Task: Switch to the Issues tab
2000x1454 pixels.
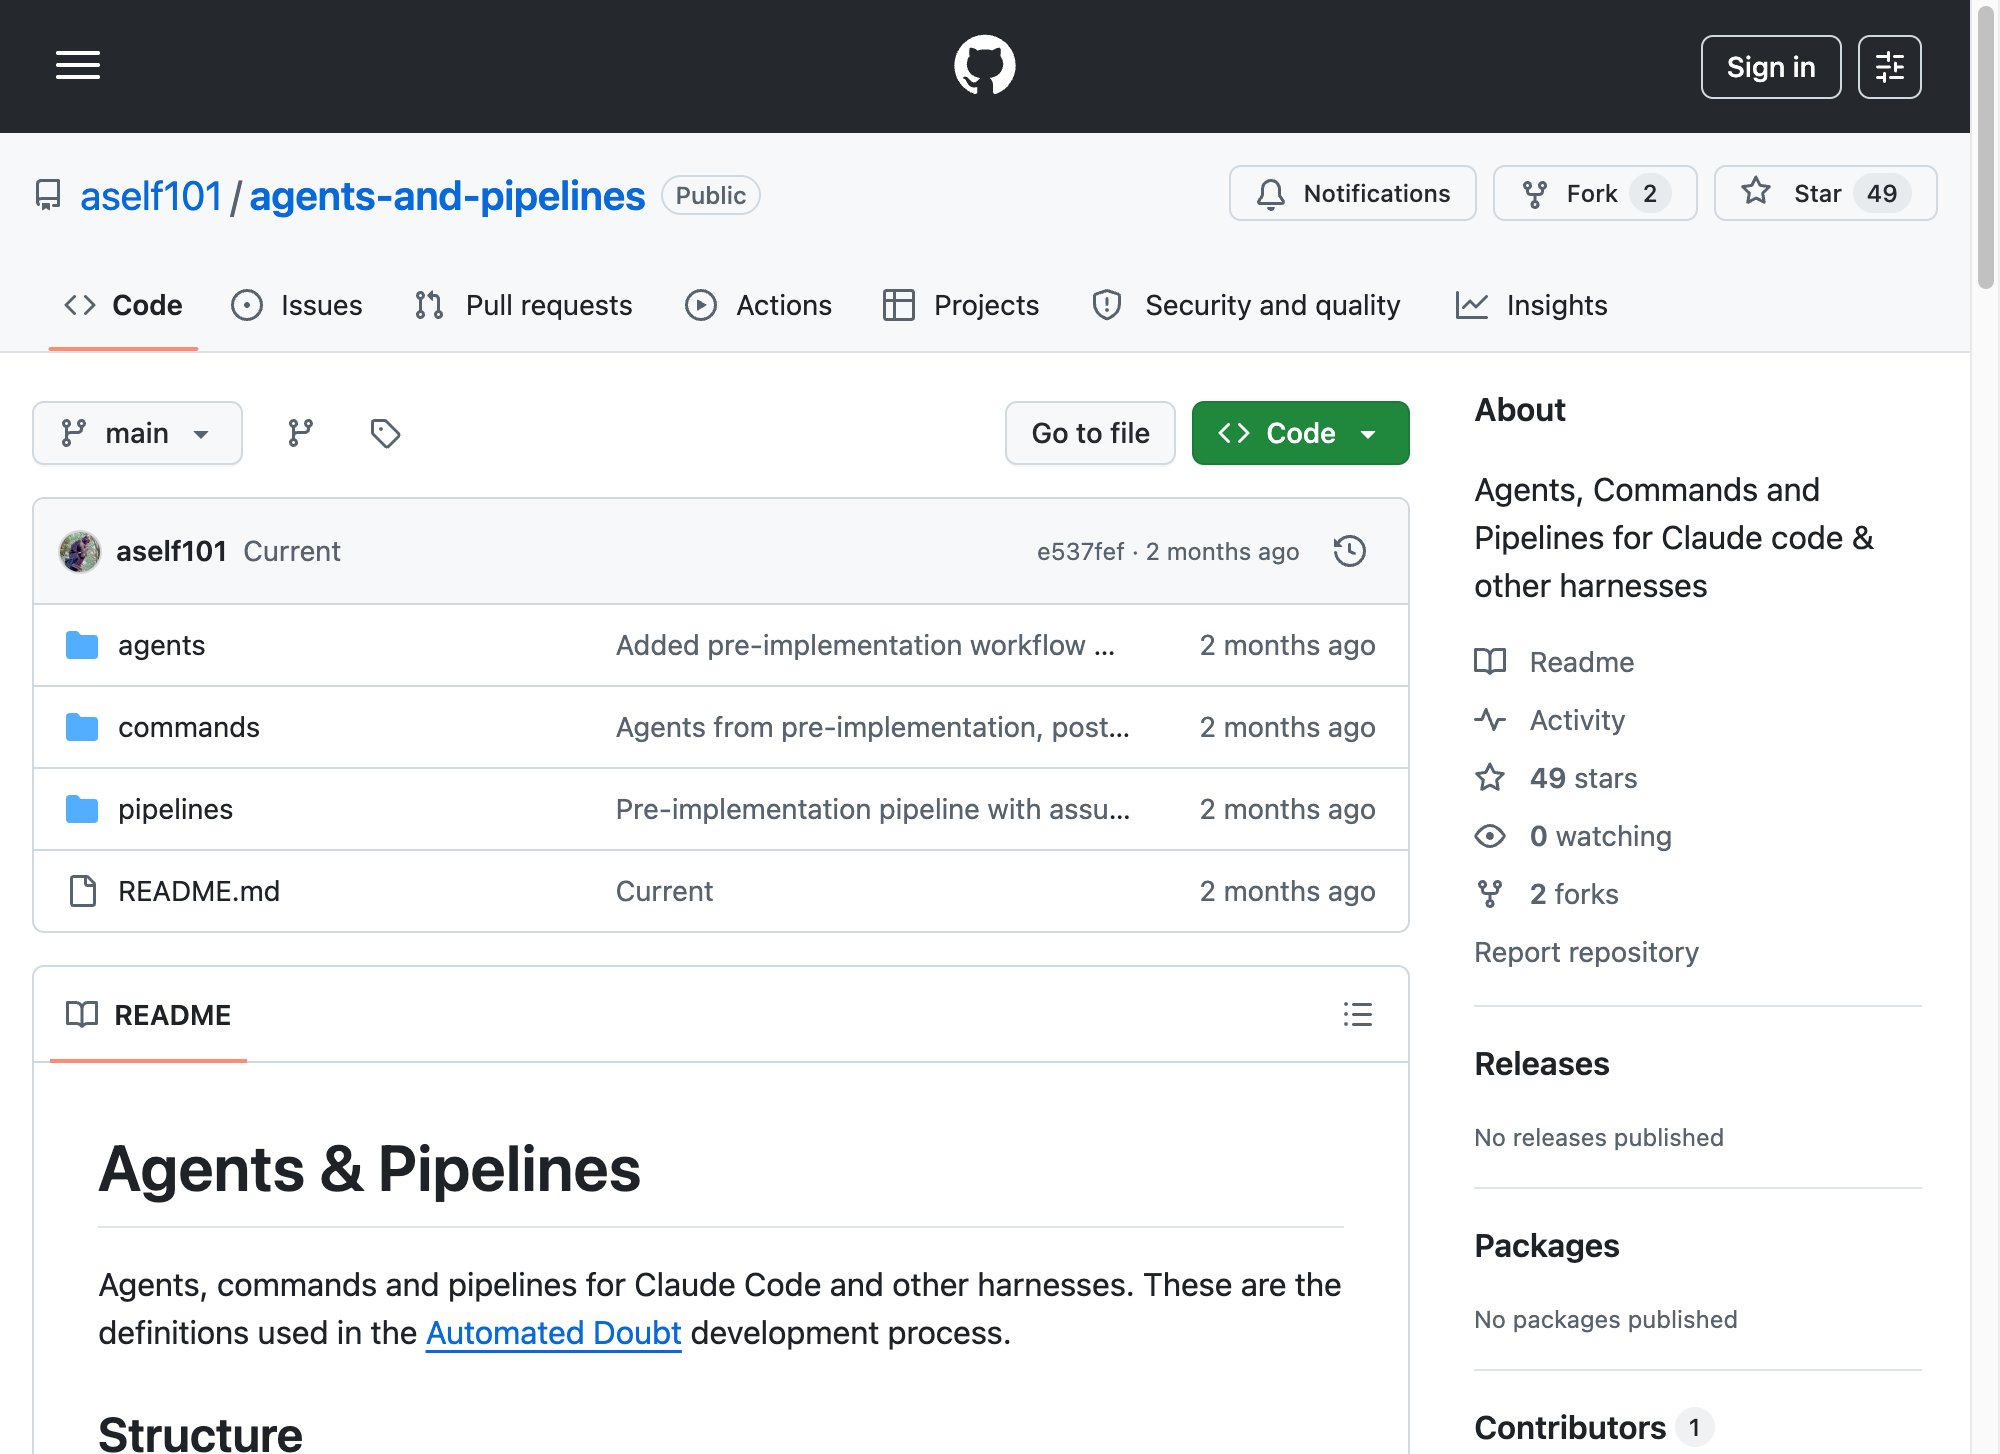Action: tap(297, 305)
